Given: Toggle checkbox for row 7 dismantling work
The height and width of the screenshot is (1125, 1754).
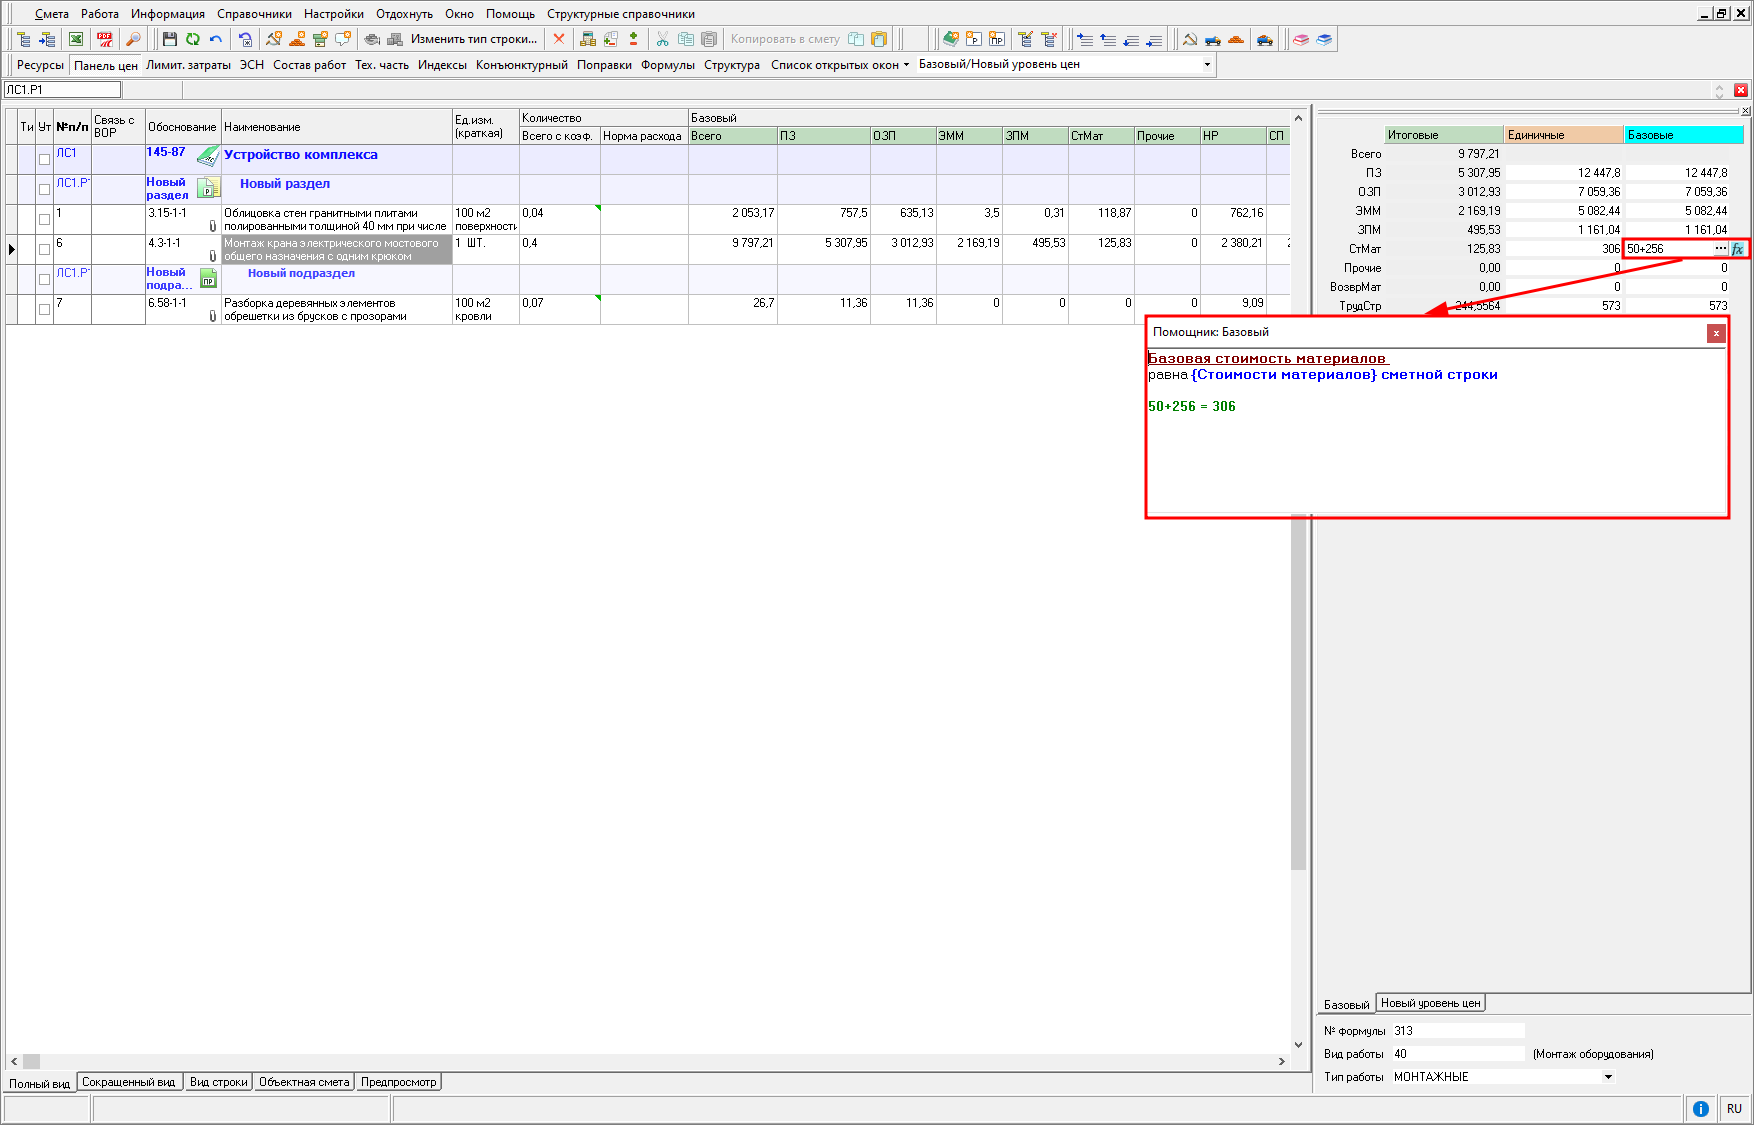Looking at the screenshot, I should (44, 309).
